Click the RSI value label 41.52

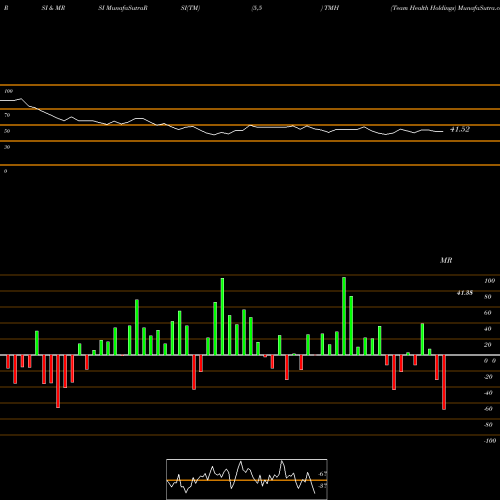(460, 129)
